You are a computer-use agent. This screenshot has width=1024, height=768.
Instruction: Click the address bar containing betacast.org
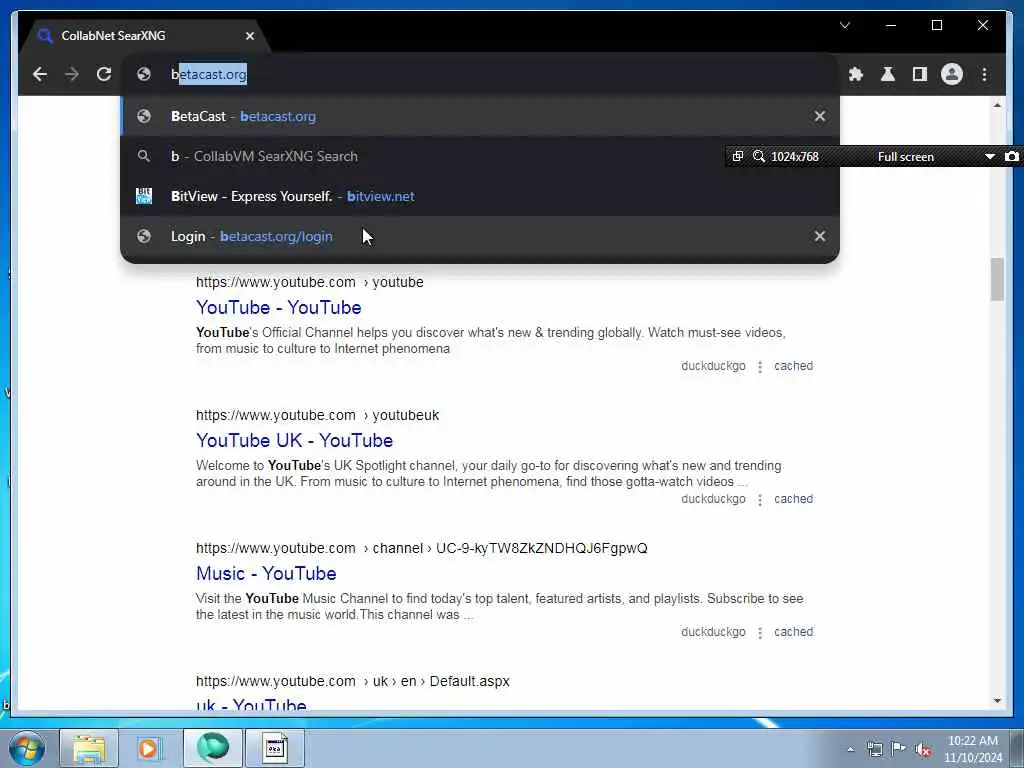(480, 74)
